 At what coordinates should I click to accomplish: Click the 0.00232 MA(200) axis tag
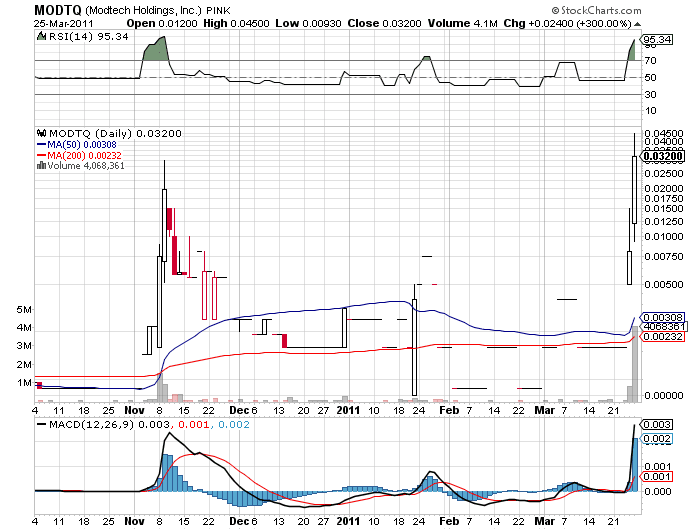663,337
